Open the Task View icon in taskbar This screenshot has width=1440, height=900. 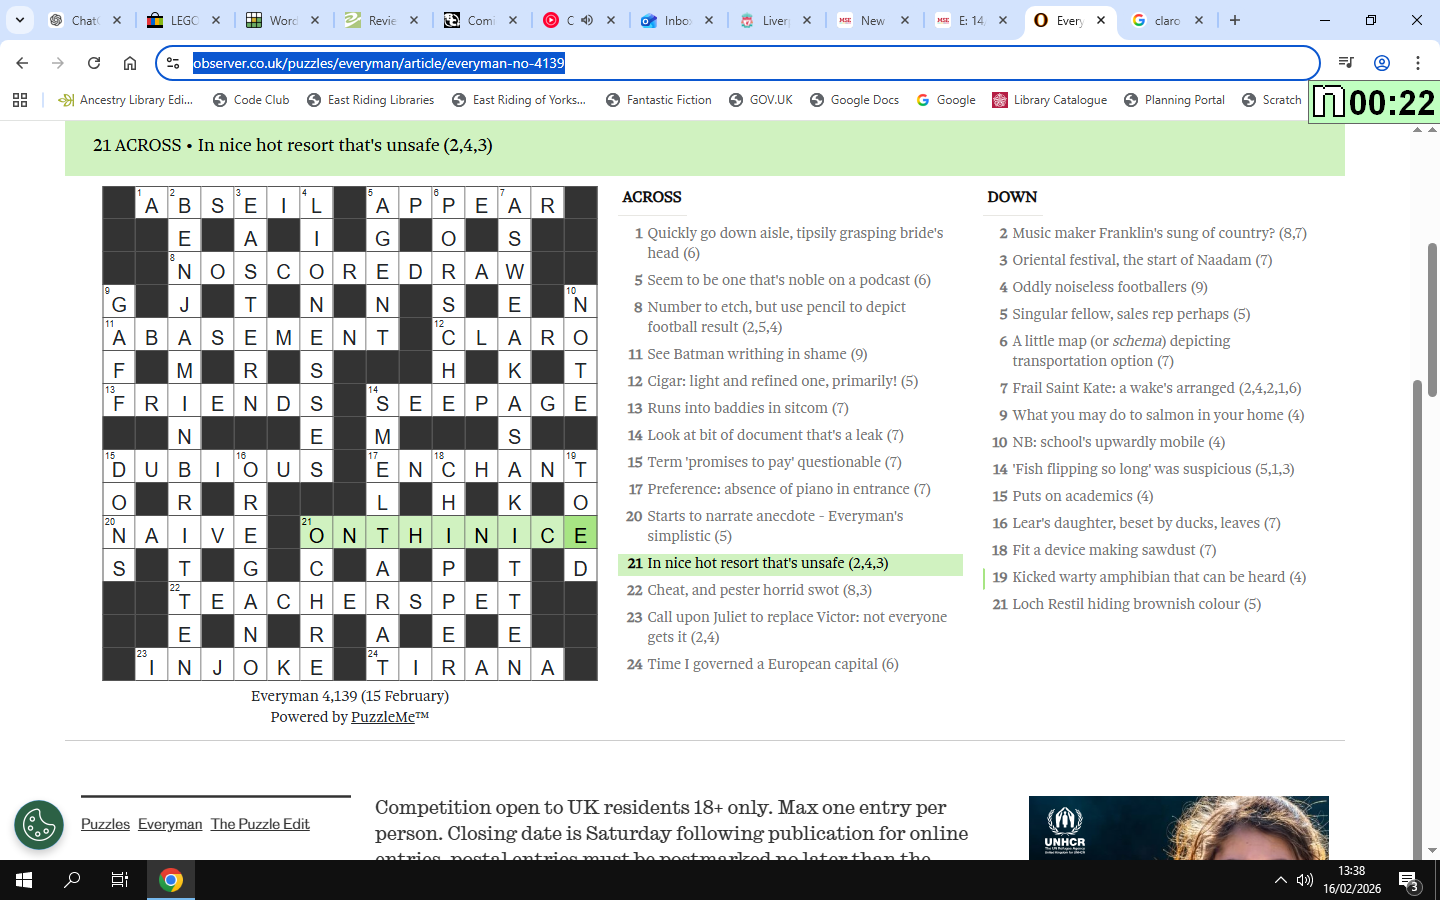point(119,880)
